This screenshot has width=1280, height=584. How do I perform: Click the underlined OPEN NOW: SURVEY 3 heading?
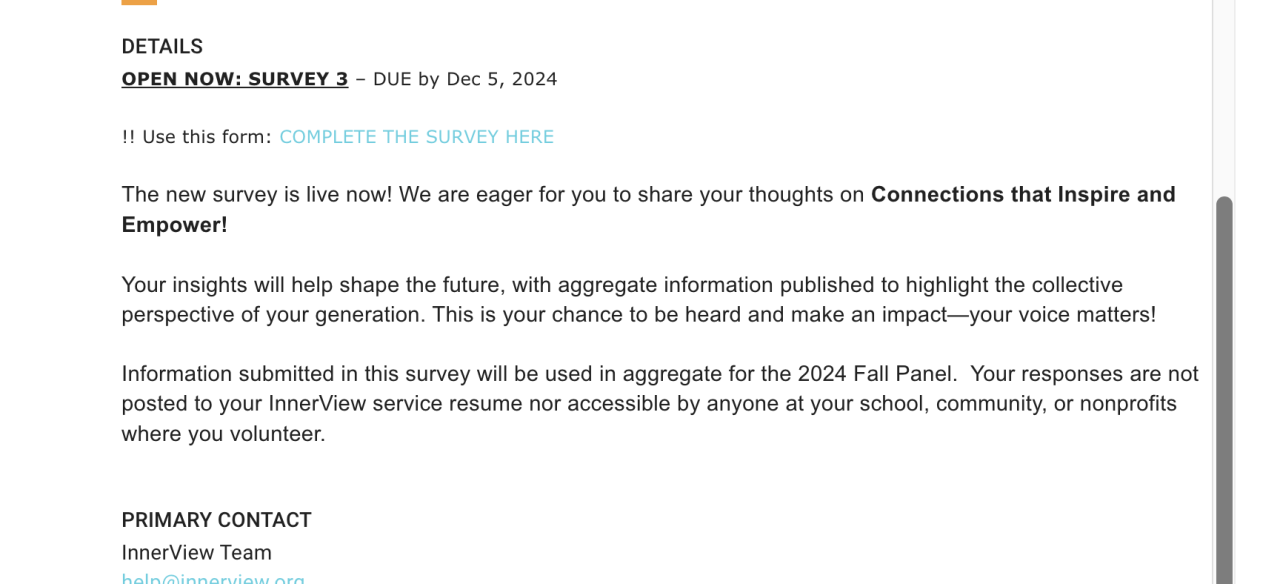coord(235,79)
